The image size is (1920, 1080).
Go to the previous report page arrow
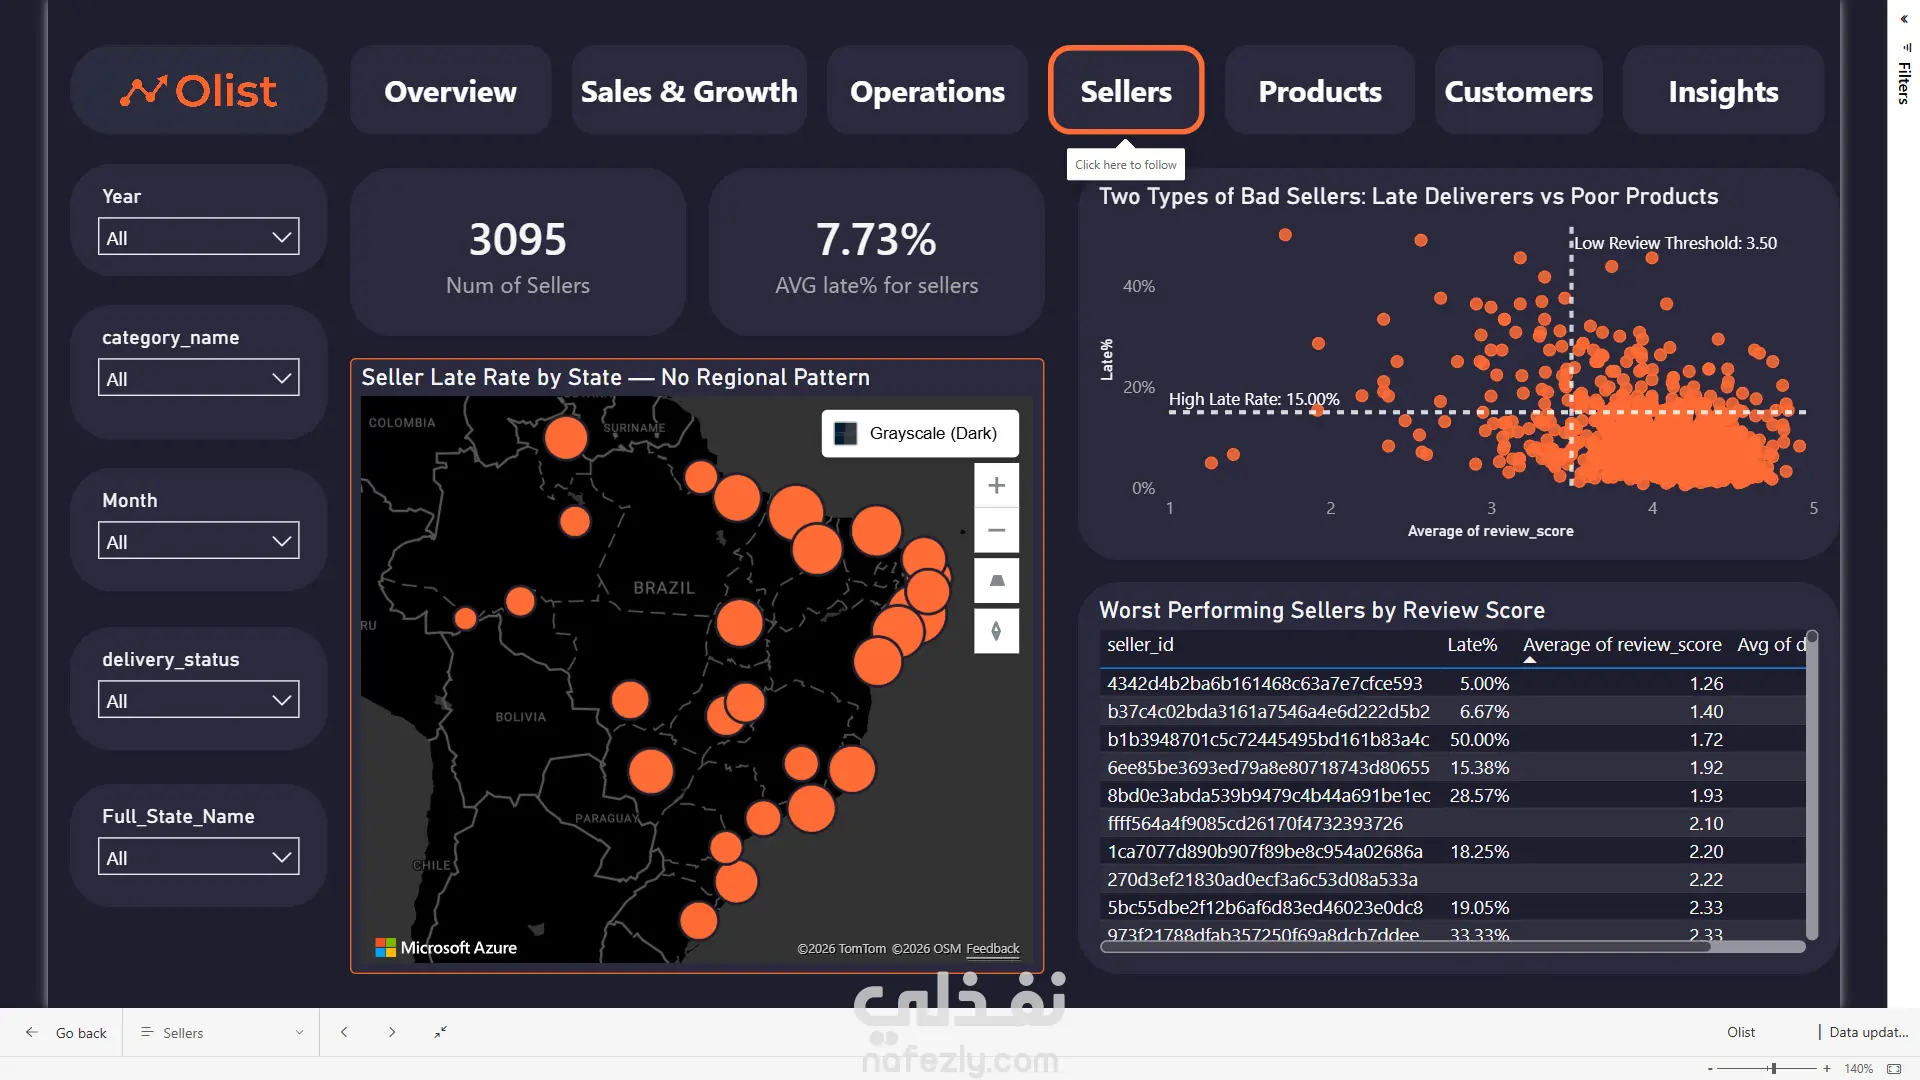coord(344,1032)
